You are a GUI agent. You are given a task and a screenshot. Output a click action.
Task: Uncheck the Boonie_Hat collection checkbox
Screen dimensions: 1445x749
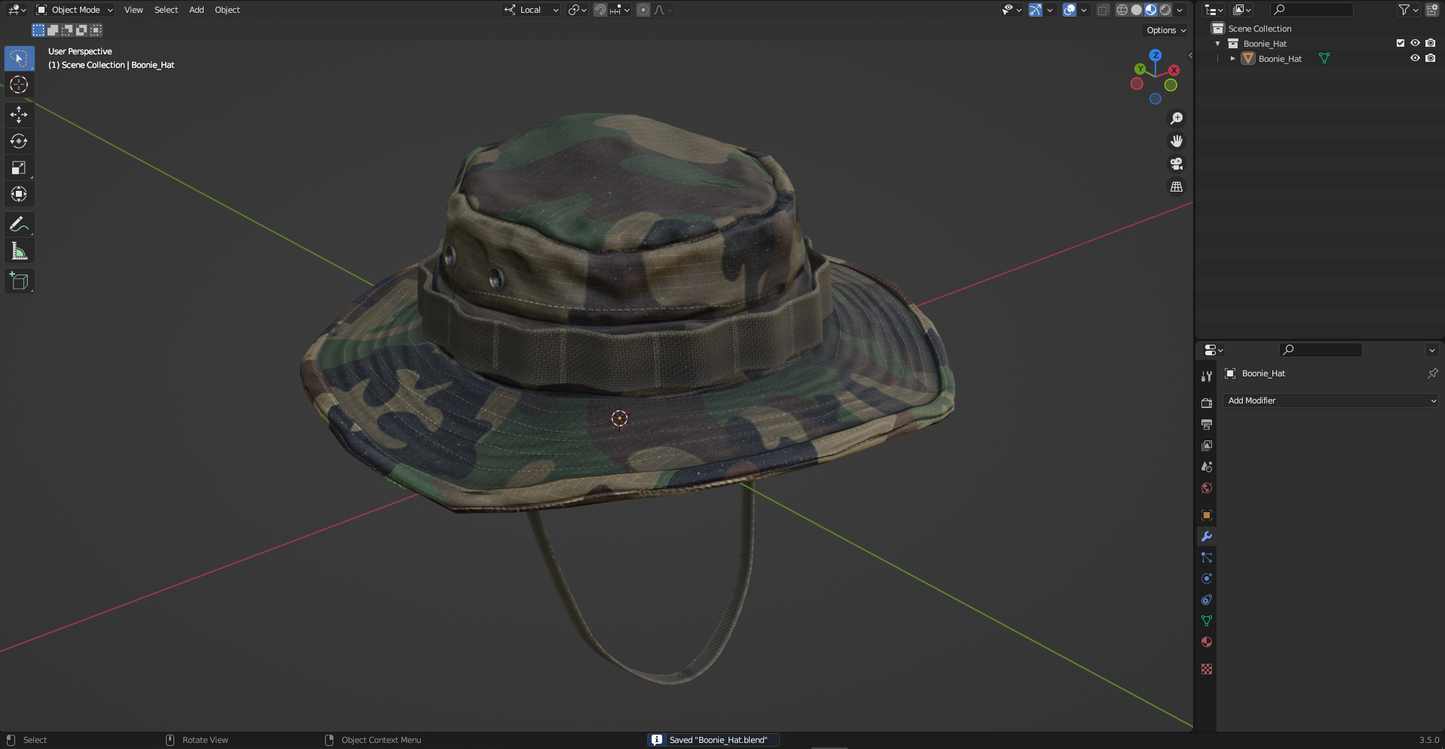(x=1400, y=43)
